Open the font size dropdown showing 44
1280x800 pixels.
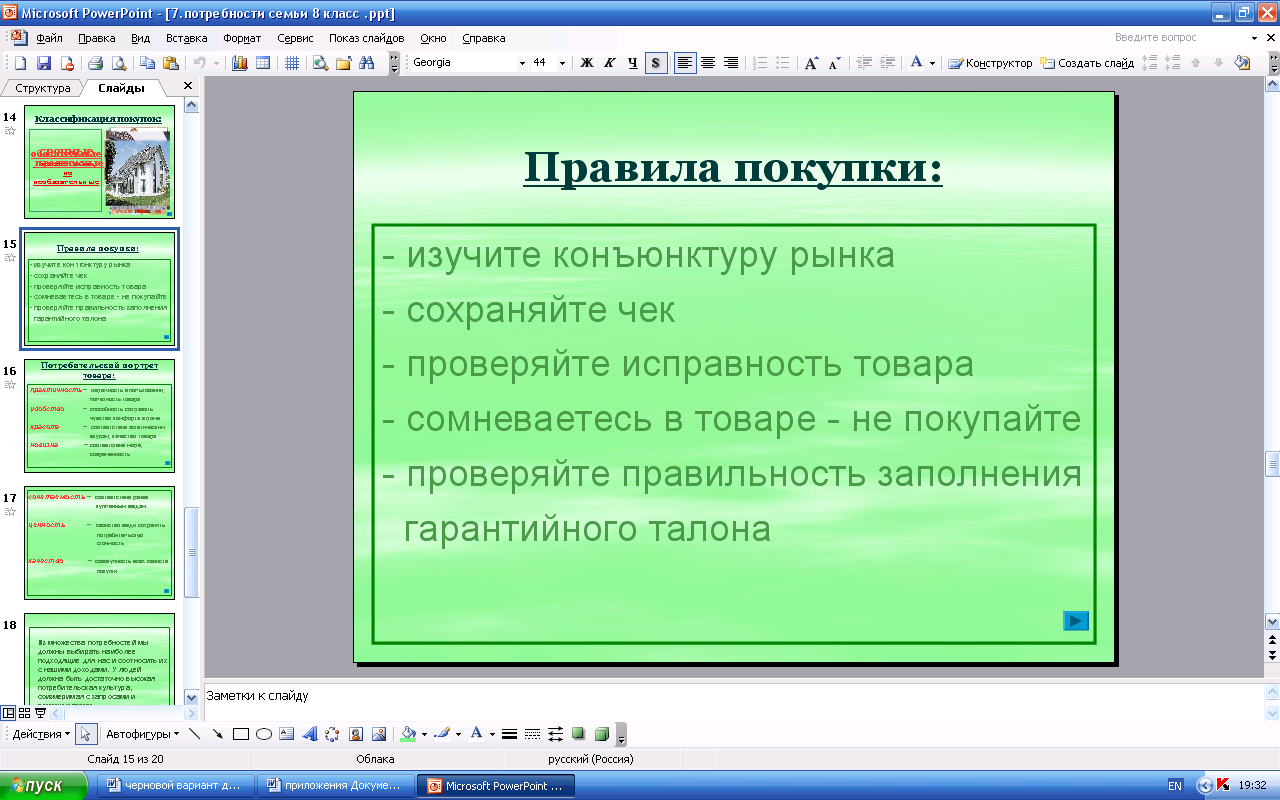(562, 63)
